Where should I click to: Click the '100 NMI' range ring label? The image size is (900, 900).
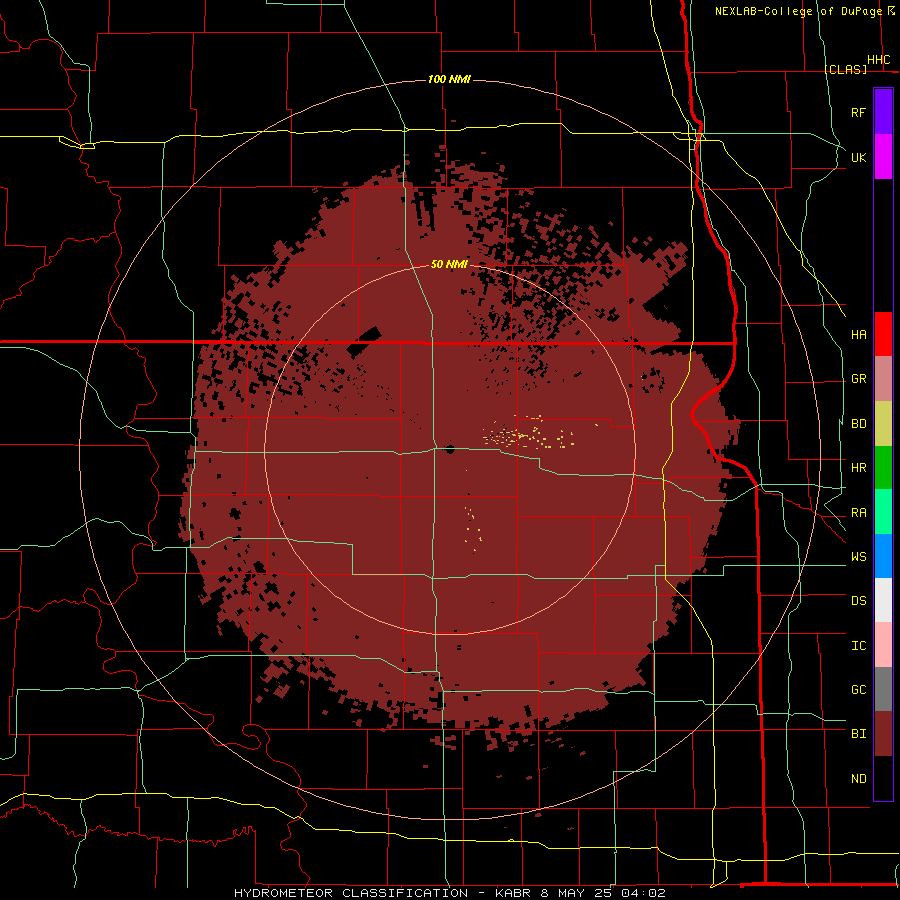pos(449,79)
